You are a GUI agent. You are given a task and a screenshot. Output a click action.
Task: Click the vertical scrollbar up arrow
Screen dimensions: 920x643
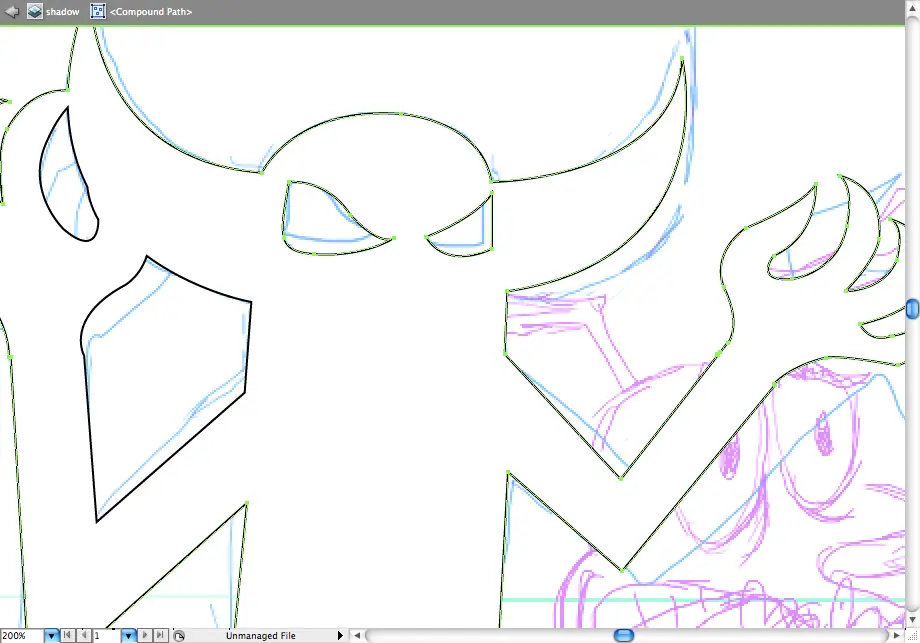click(912, 8)
